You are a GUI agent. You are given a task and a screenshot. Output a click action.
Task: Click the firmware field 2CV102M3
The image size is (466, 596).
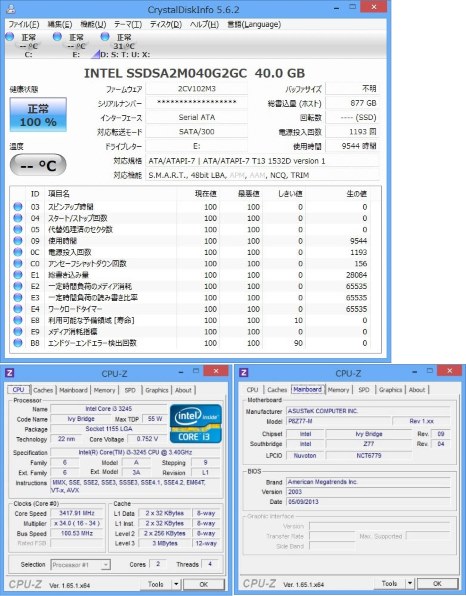(x=197, y=89)
